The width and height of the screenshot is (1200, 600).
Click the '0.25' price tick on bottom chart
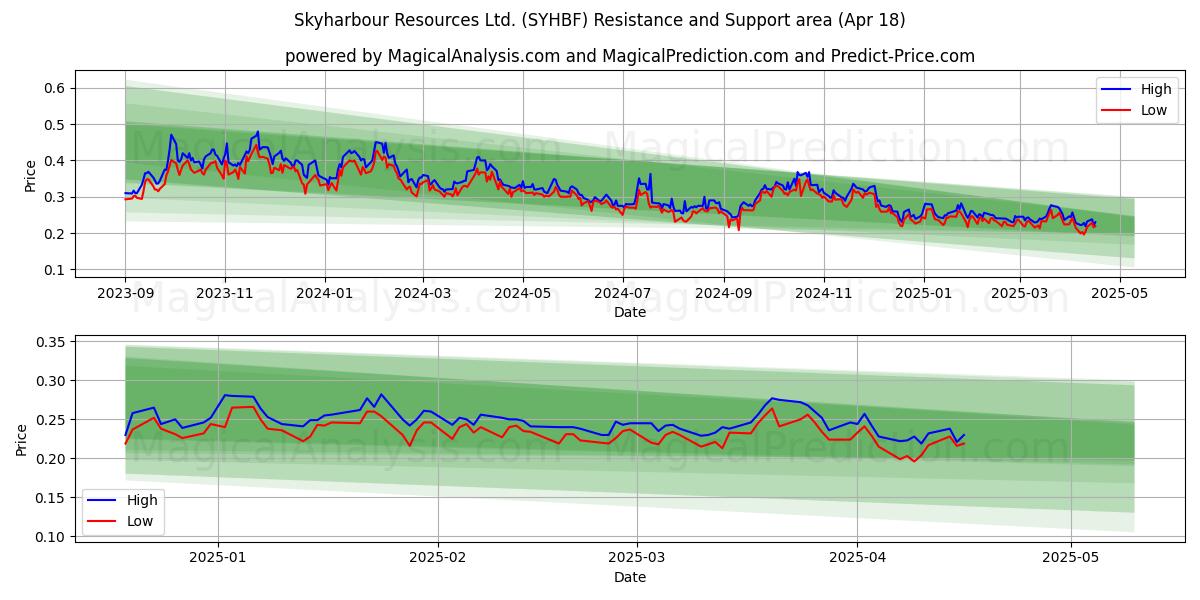pyautogui.click(x=52, y=420)
